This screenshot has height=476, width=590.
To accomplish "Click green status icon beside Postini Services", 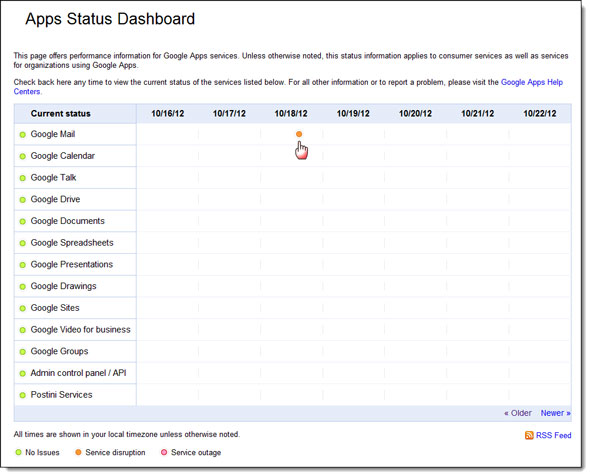I will coord(23,395).
